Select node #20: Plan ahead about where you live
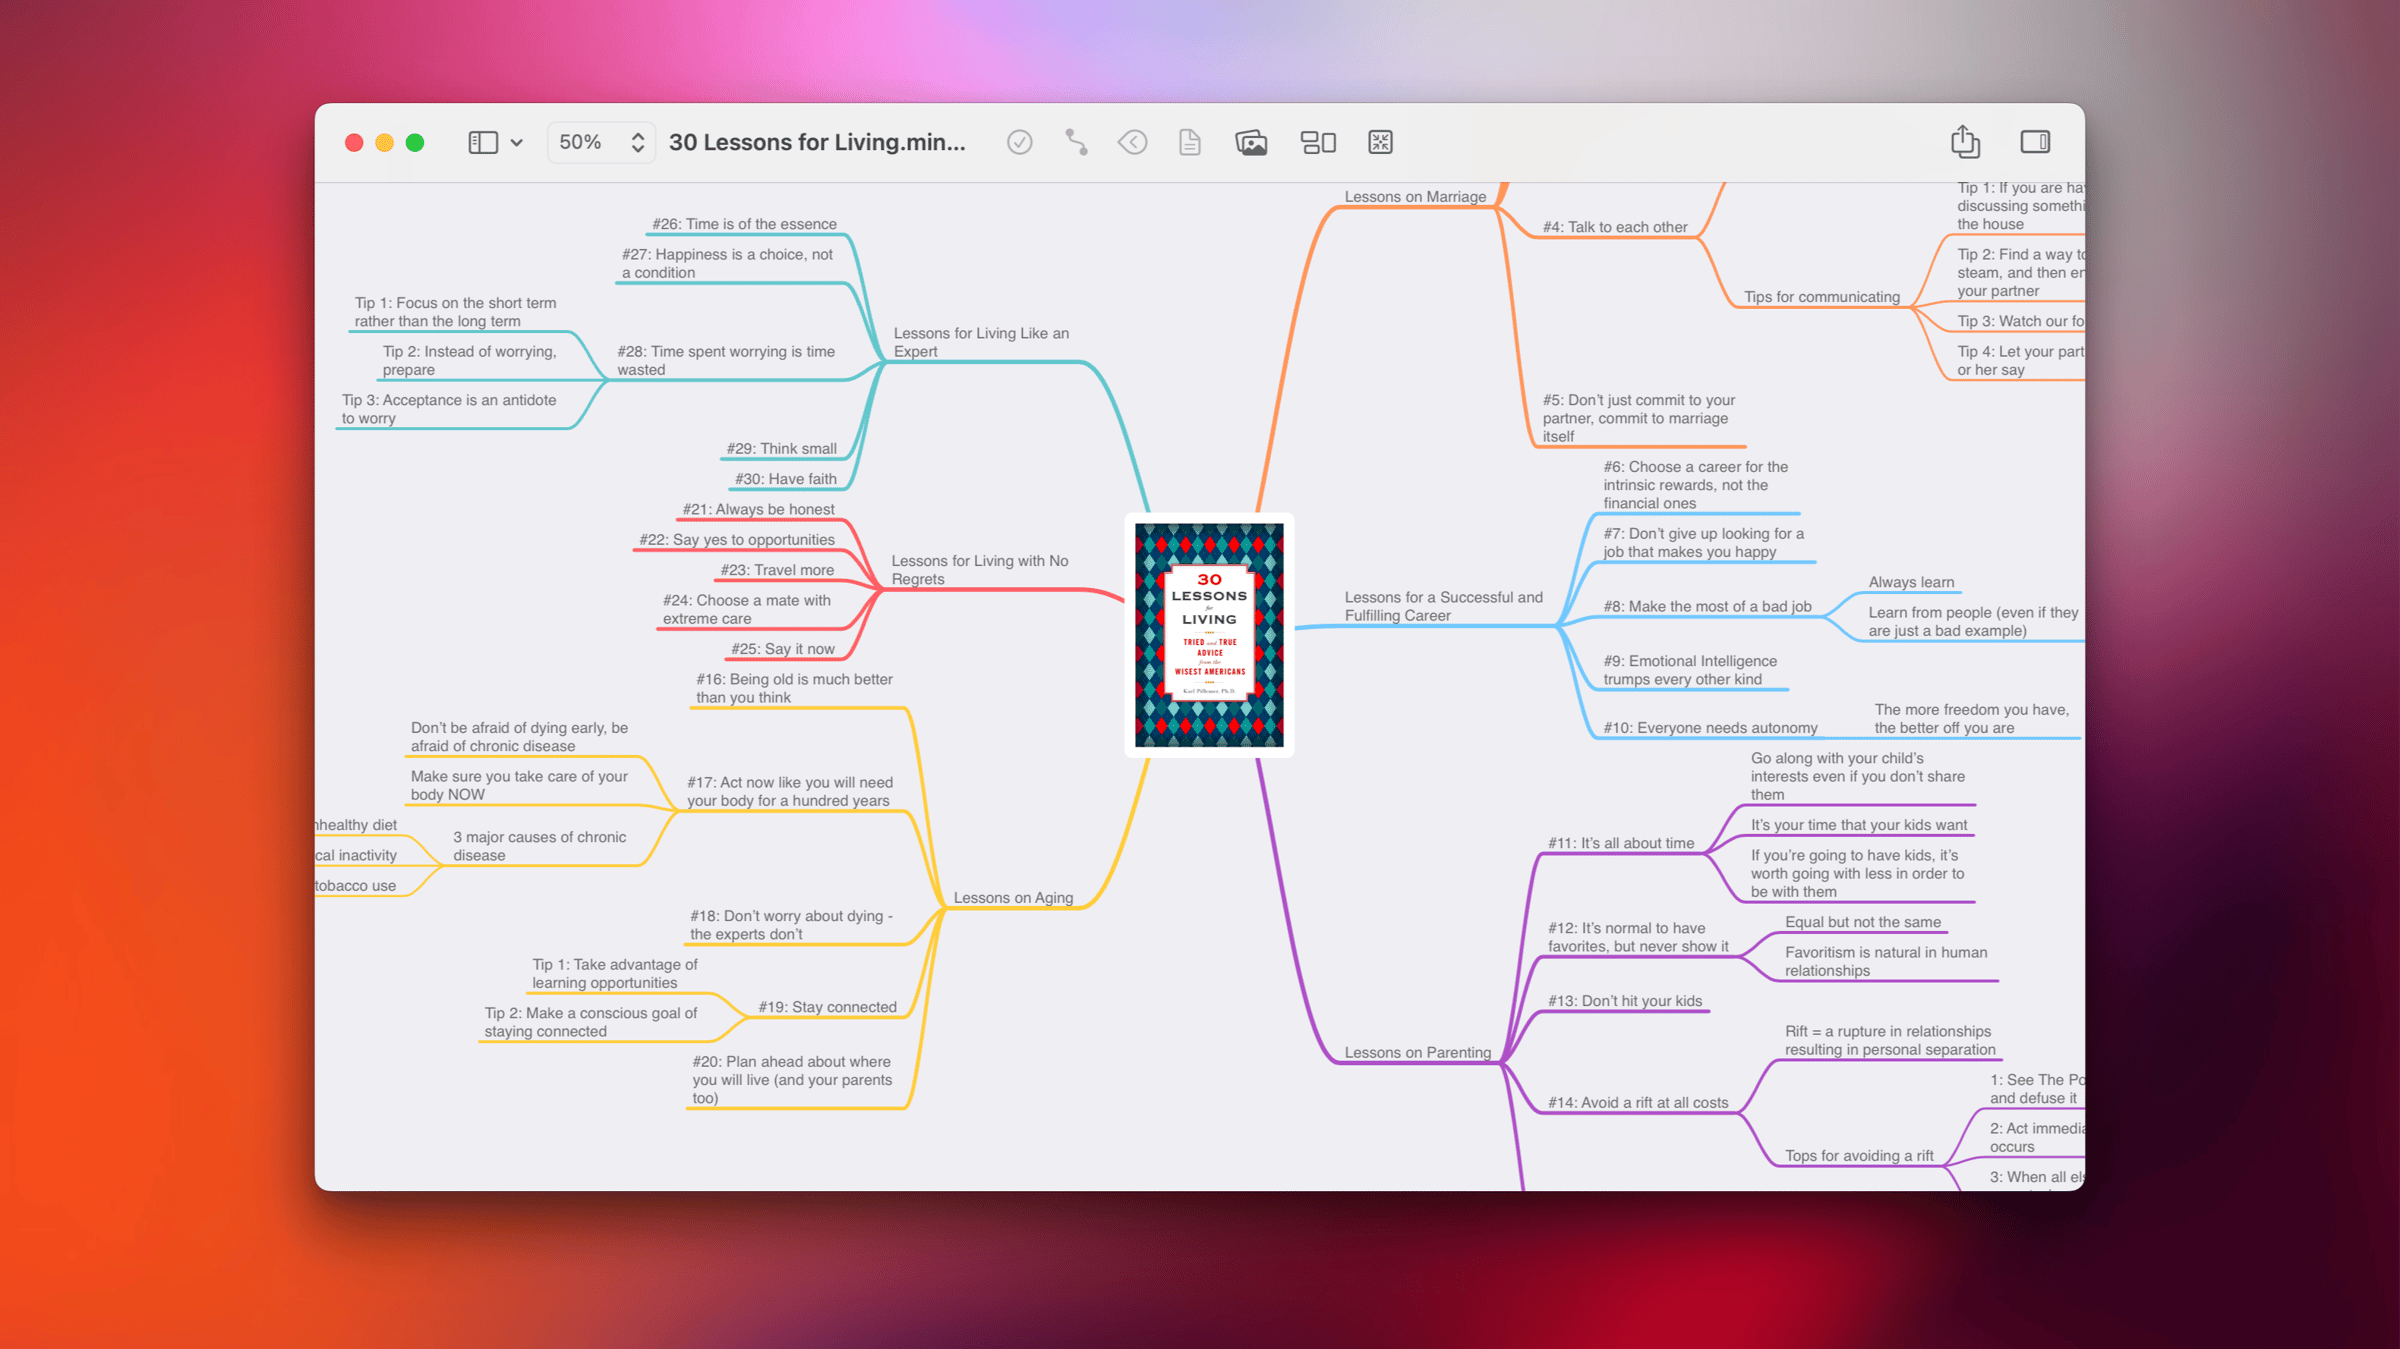 coord(791,1080)
